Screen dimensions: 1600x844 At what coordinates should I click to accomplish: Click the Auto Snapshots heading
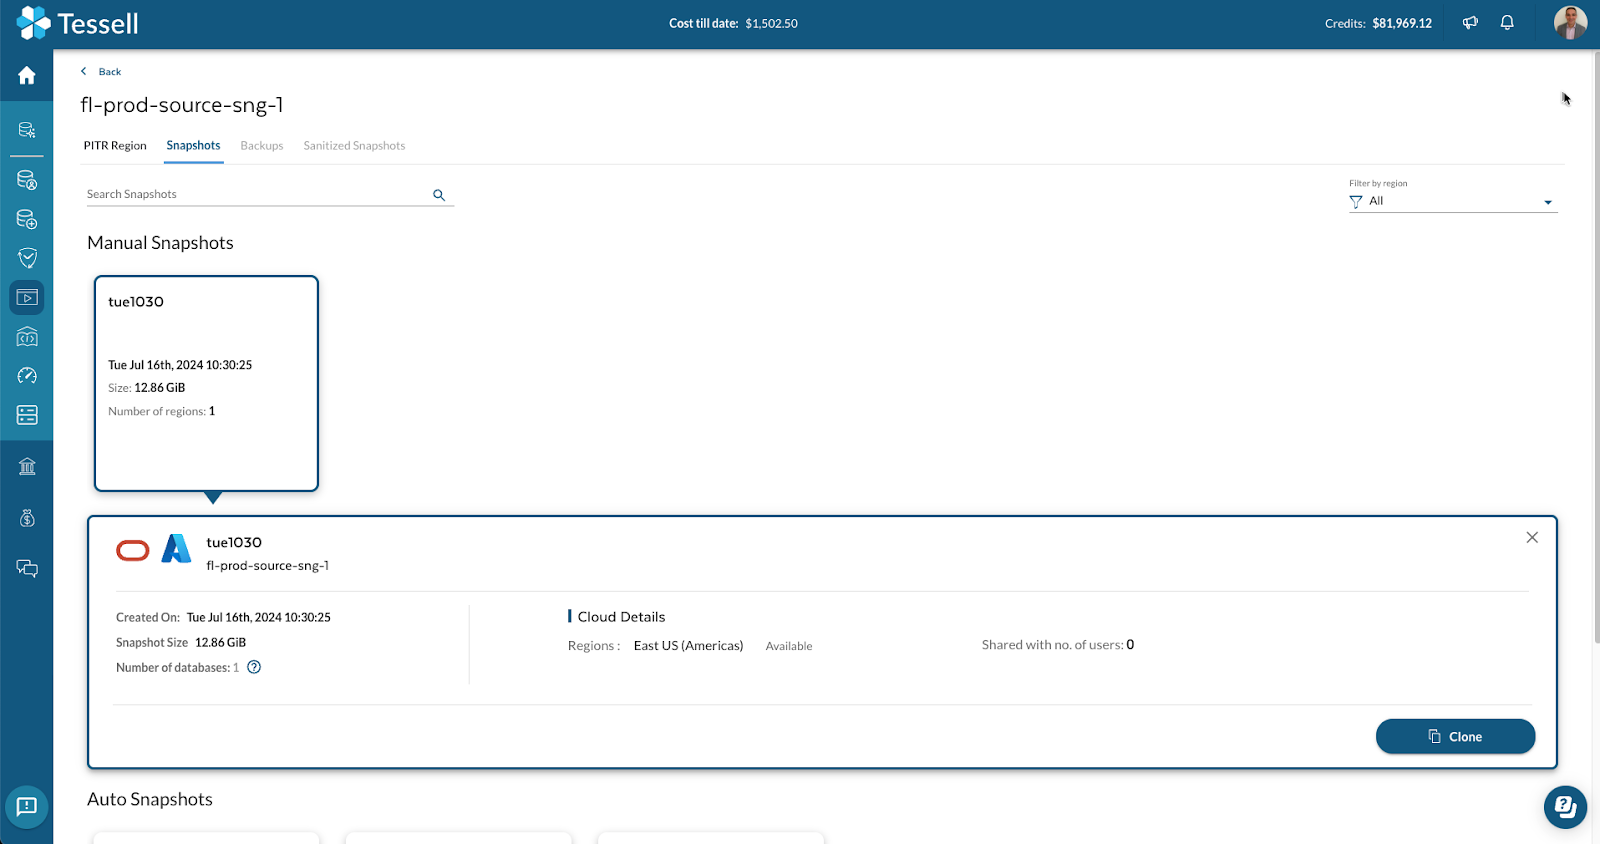click(150, 799)
